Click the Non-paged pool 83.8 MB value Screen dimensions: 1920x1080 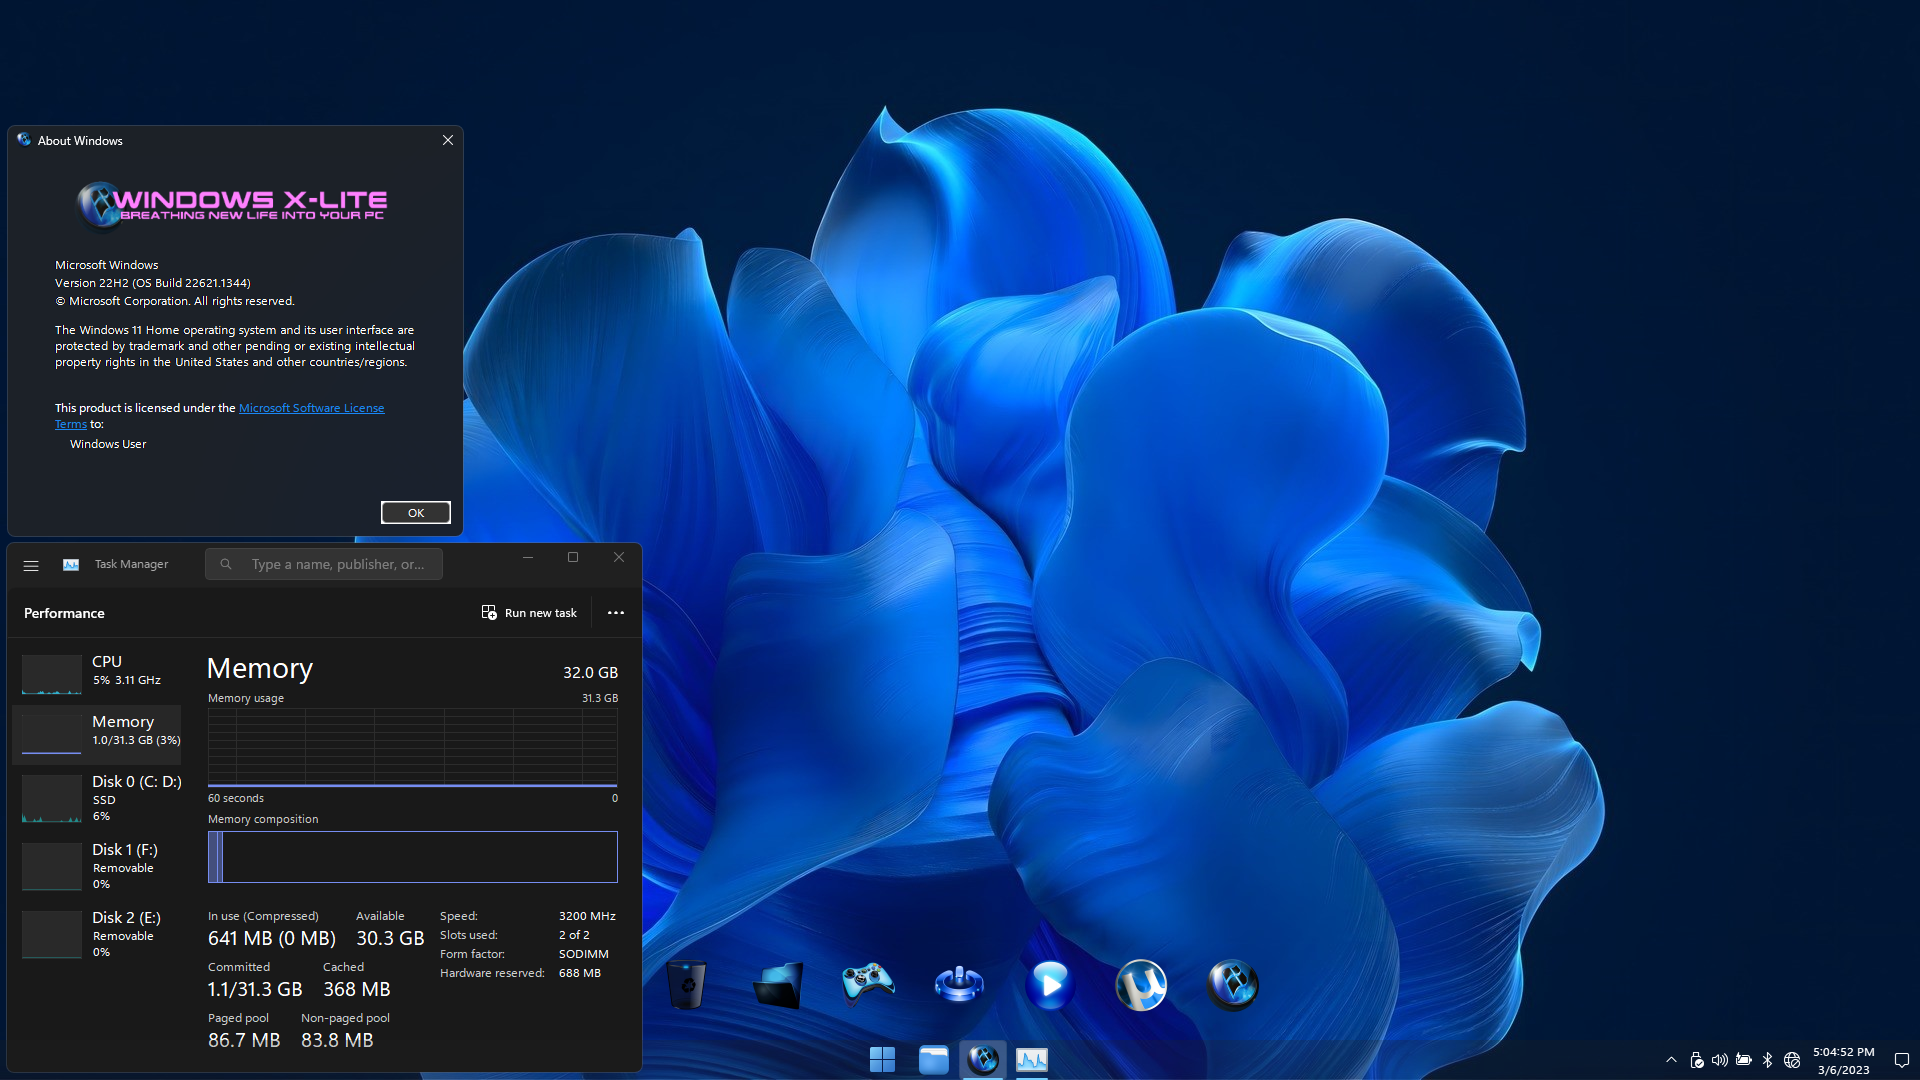click(337, 1040)
